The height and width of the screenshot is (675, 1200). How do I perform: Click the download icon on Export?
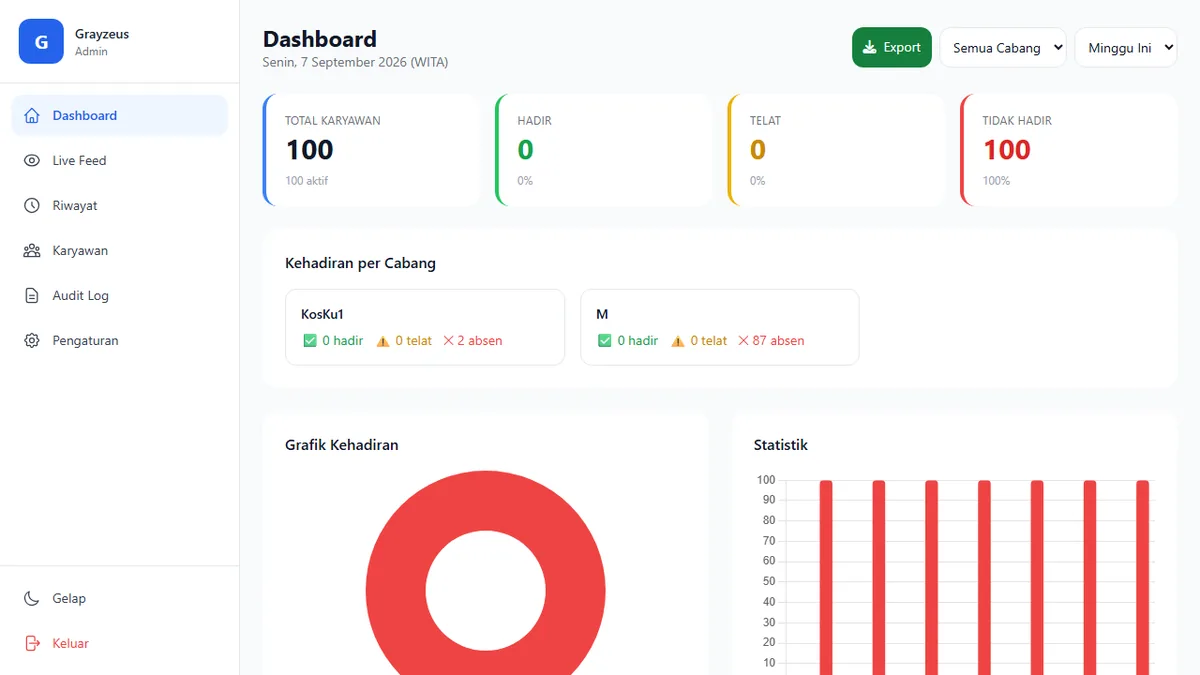[x=870, y=47]
